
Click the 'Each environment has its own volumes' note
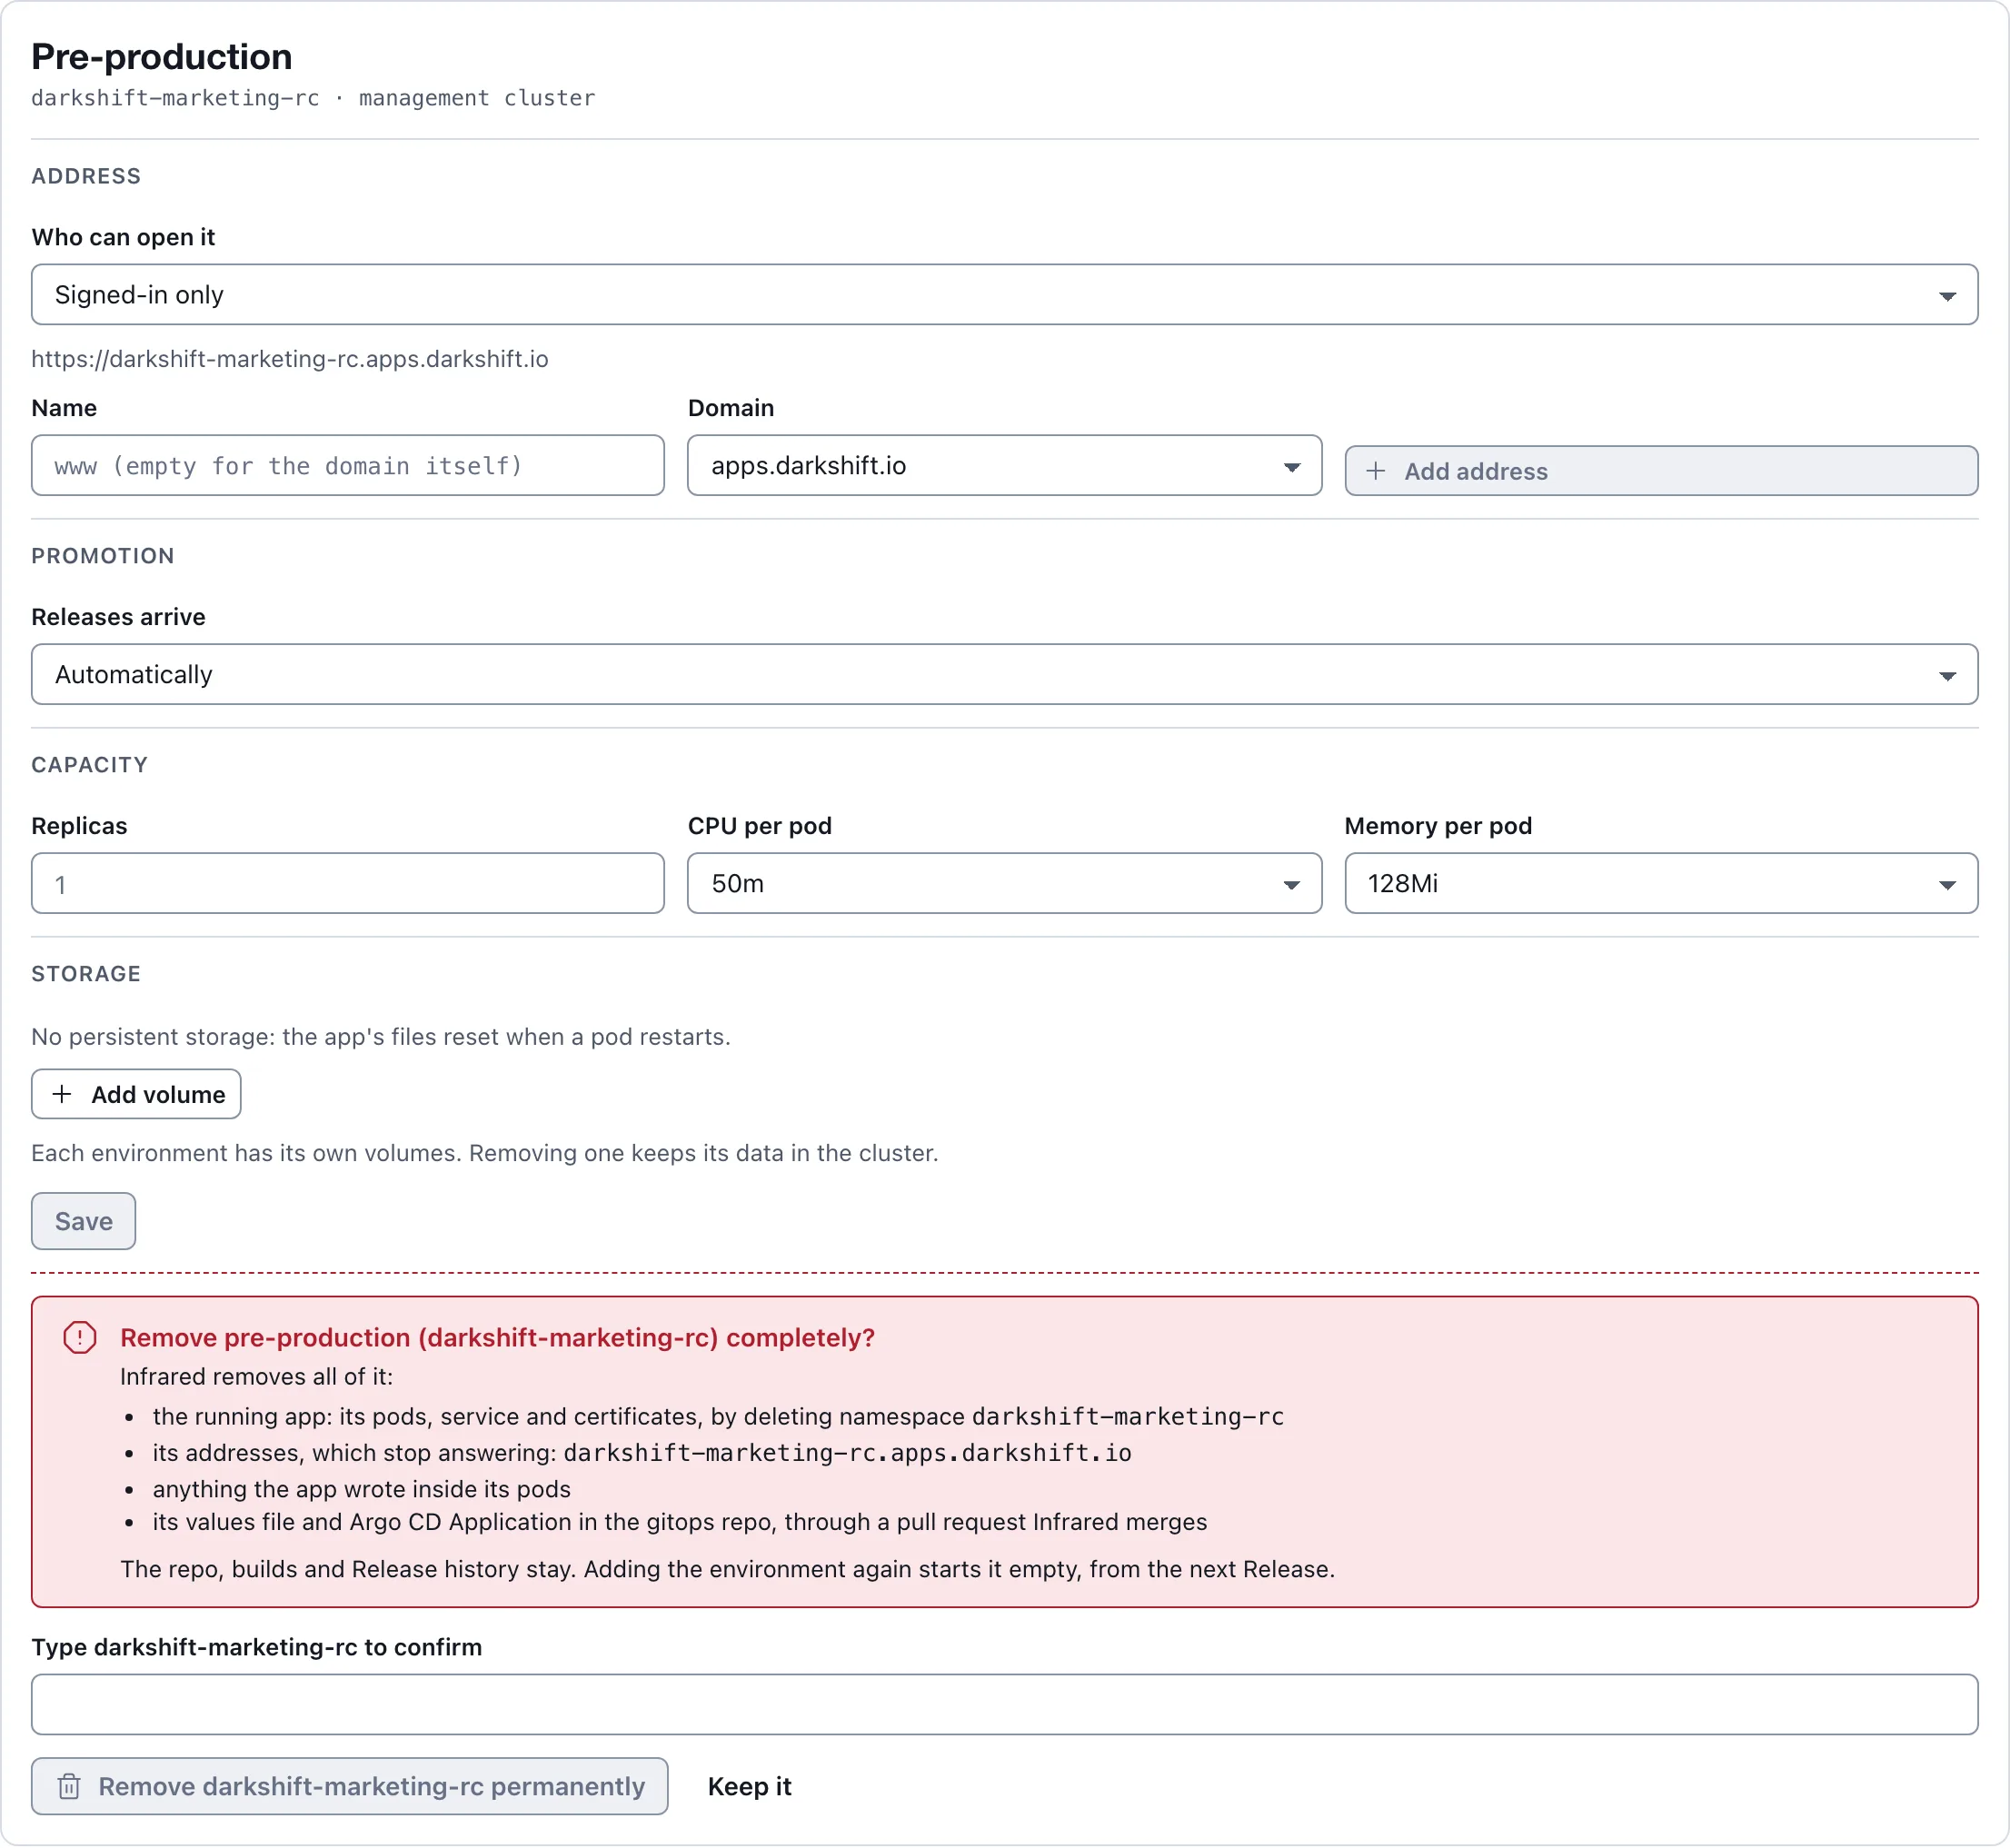pyautogui.click(x=485, y=1153)
